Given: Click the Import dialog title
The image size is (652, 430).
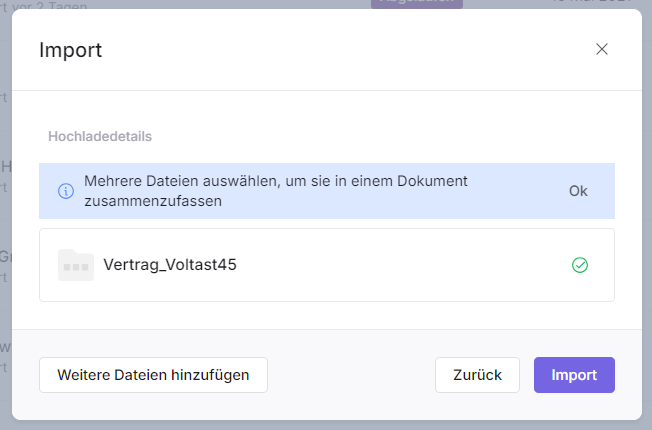Looking at the screenshot, I should pyautogui.click(x=70, y=50).
